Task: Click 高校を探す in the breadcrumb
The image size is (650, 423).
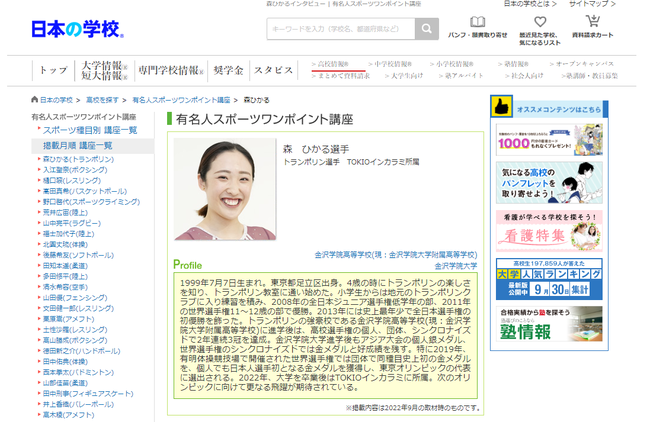Action: click(103, 100)
